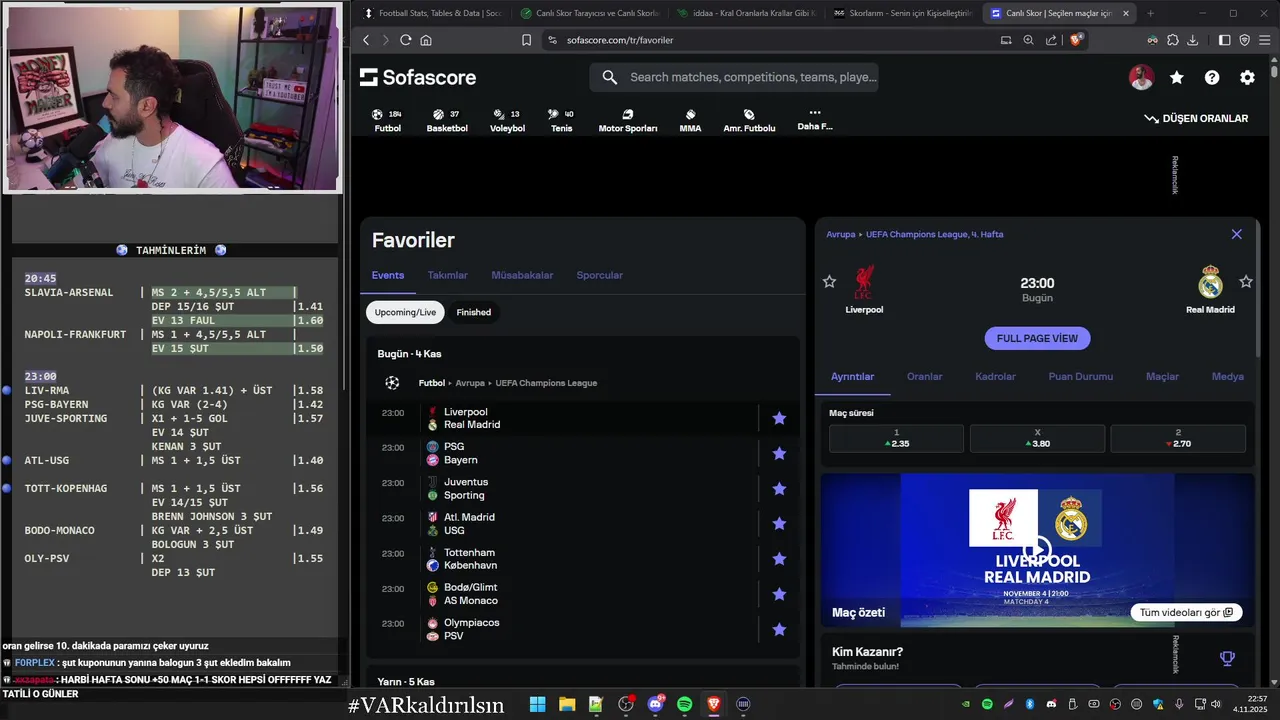Image resolution: width=1280 pixels, height=720 pixels.
Task: Open the Amr. Futbolu category
Action: point(749,121)
